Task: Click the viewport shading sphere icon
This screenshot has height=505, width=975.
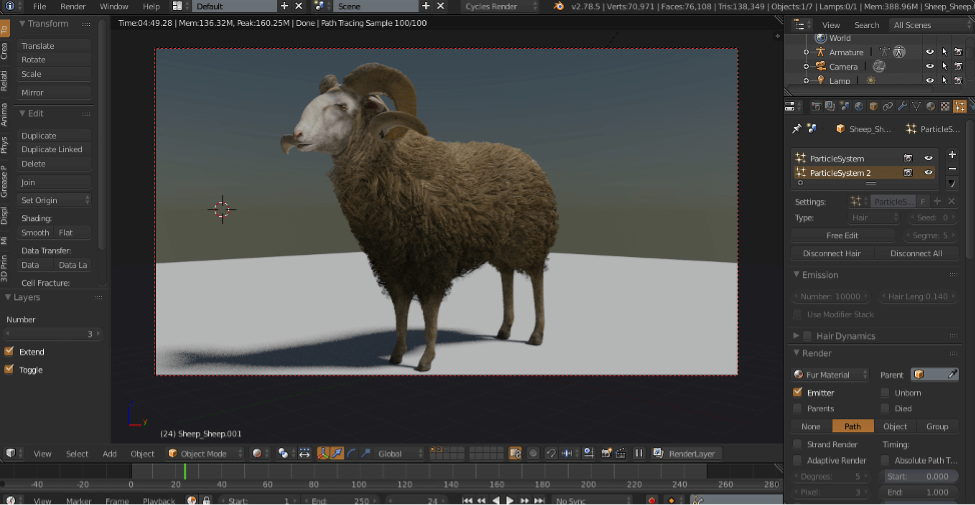Action: click(257, 453)
